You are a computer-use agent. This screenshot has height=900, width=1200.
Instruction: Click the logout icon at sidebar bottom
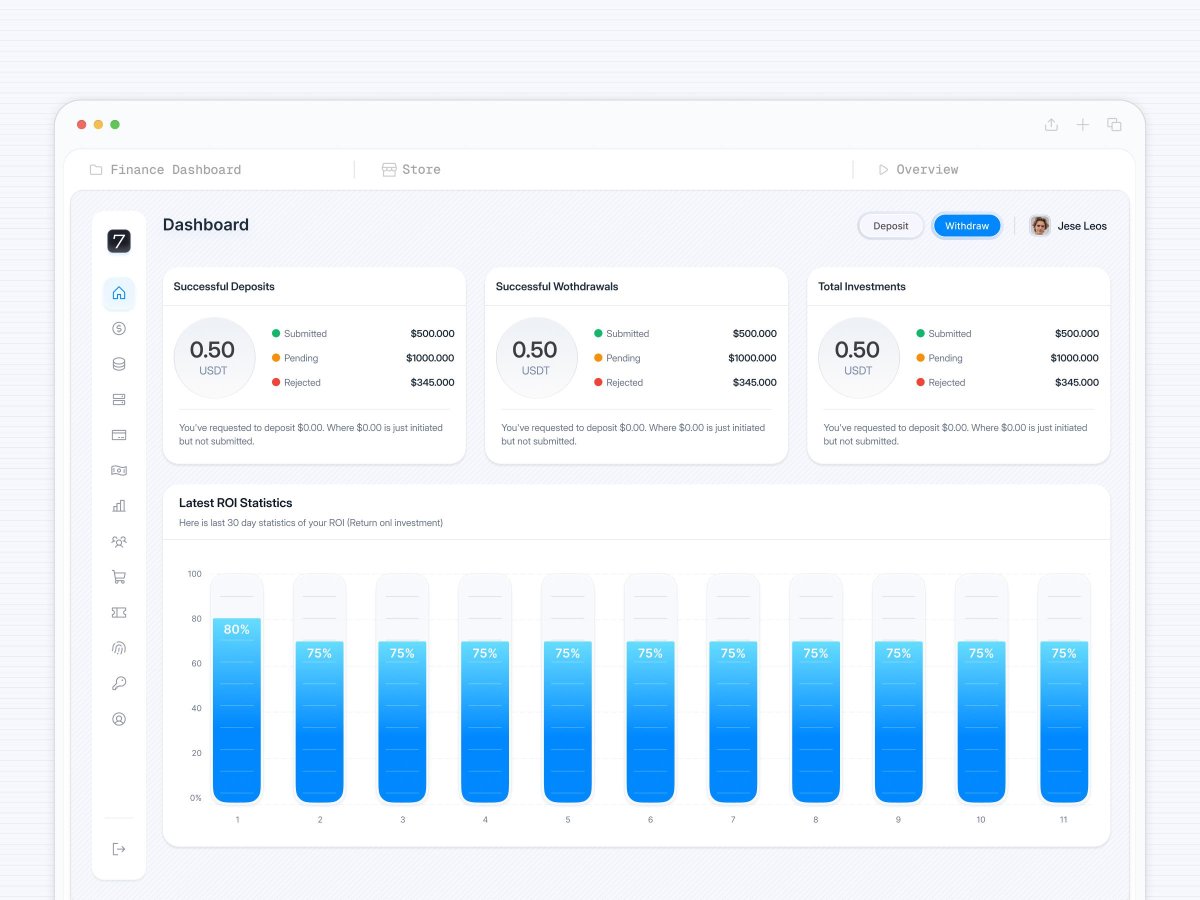pos(119,848)
